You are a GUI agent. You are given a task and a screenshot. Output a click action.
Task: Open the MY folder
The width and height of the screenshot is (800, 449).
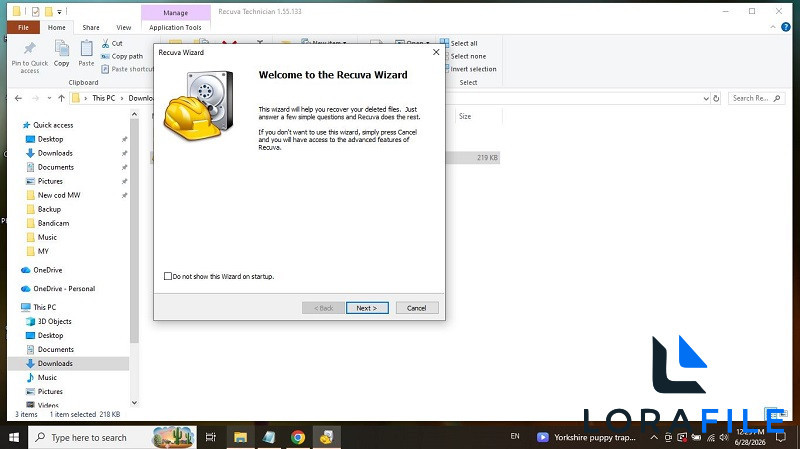[x=43, y=251]
